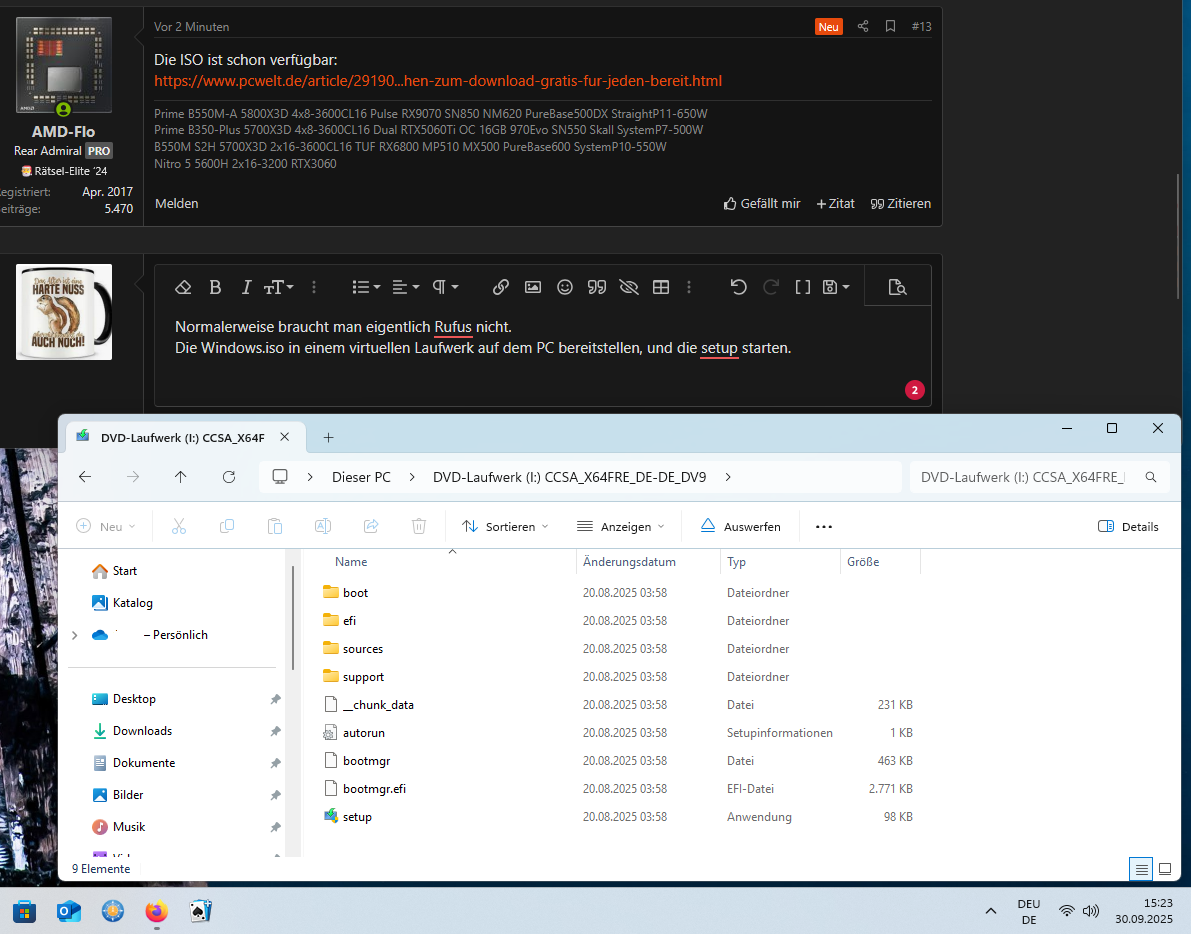This screenshot has width=1191, height=934.
Task: Click insert image icon in editor
Action: pos(533,287)
